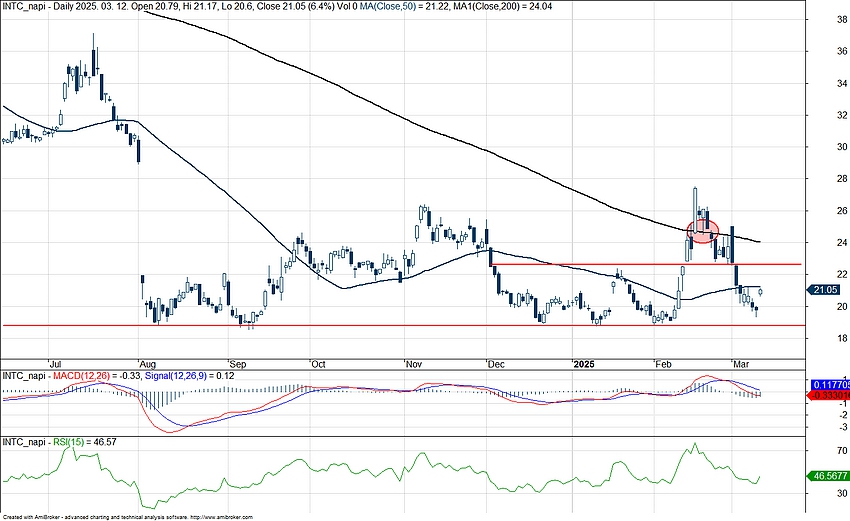This screenshot has width=850, height=521.
Task: Click the Mar label on date axis
Action: point(741,364)
